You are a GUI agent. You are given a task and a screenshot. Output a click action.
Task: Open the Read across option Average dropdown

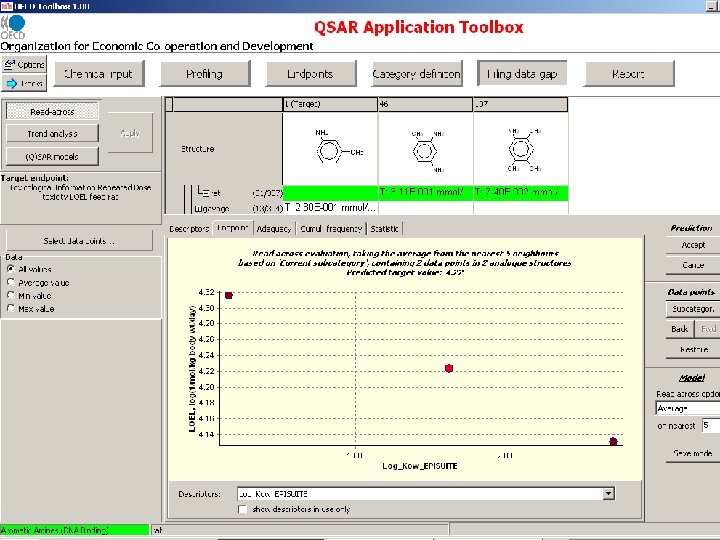[687, 408]
